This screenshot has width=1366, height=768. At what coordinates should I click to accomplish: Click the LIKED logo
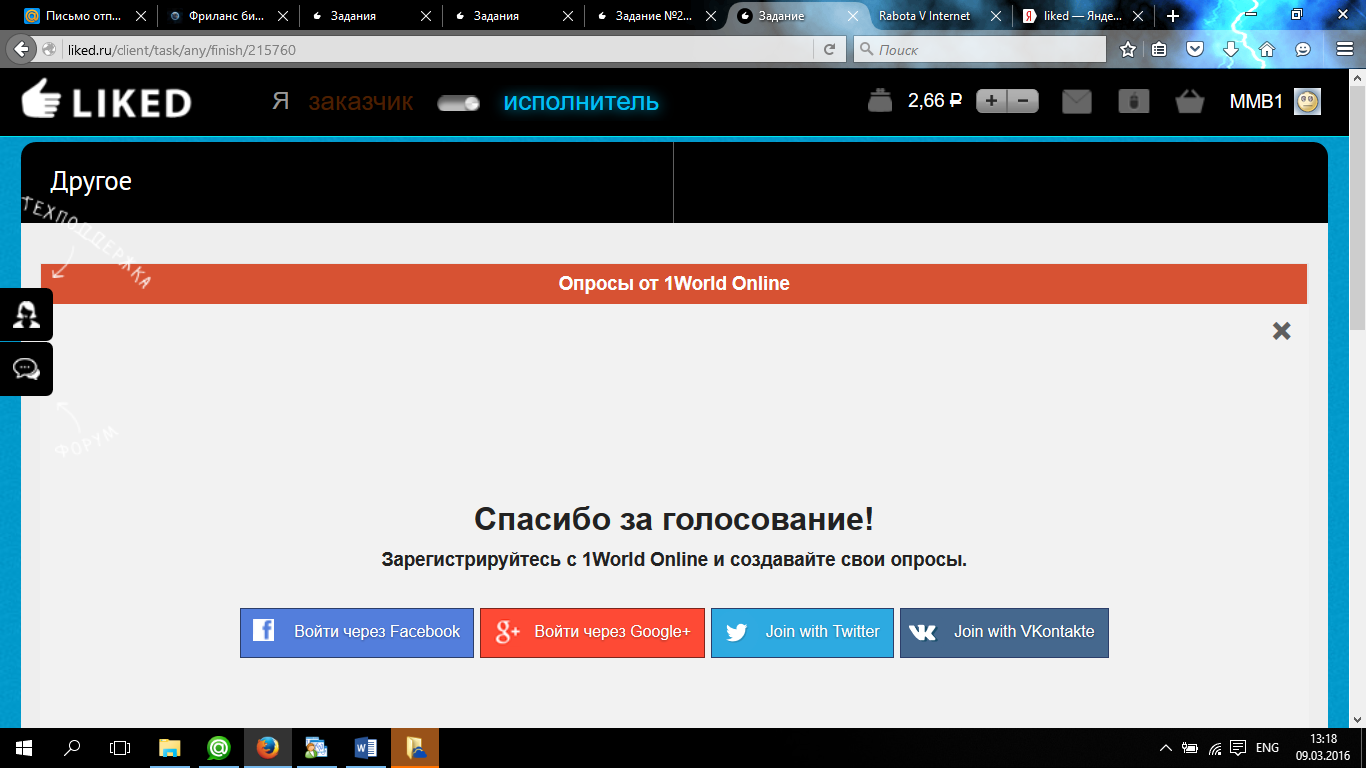point(106,100)
